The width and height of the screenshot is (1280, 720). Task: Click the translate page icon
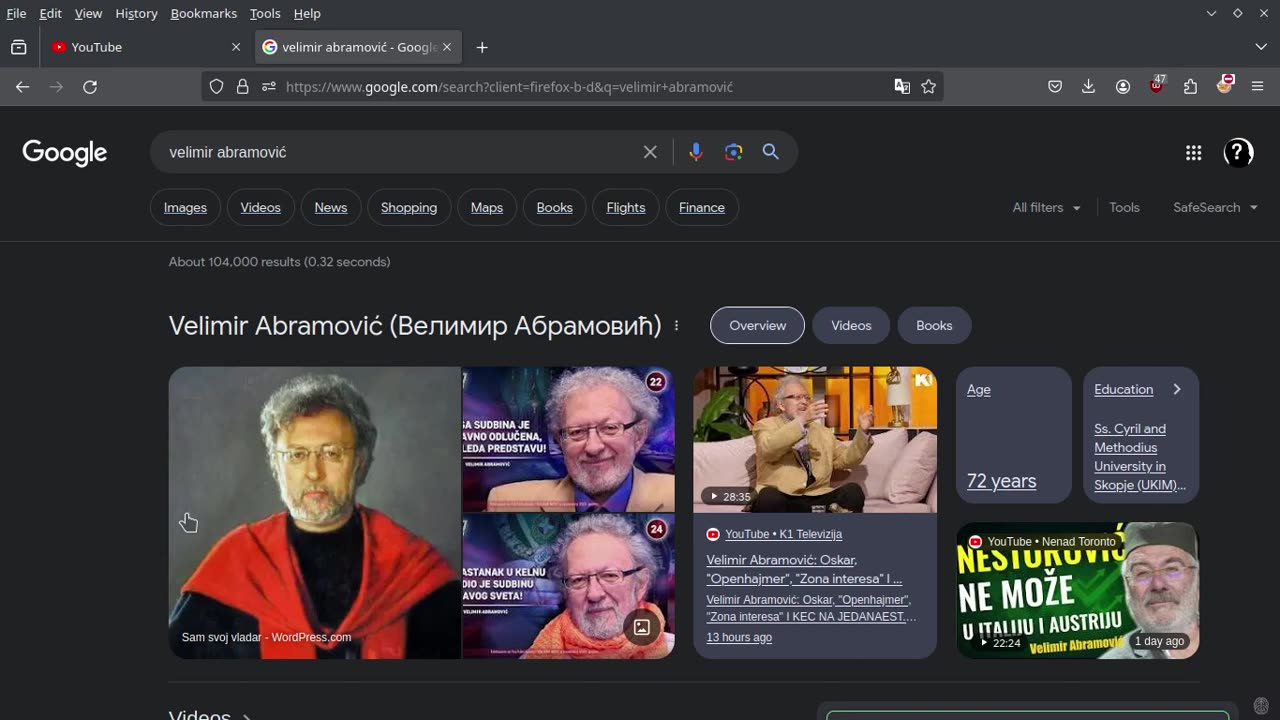point(902,87)
